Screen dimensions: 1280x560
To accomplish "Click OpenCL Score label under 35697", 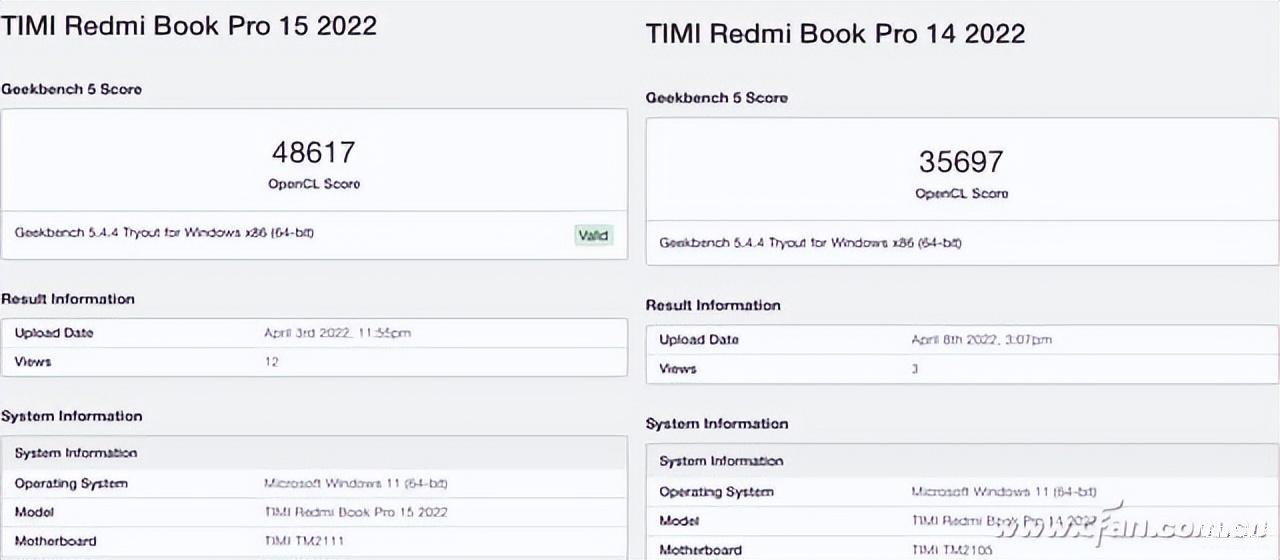I will click(962, 193).
